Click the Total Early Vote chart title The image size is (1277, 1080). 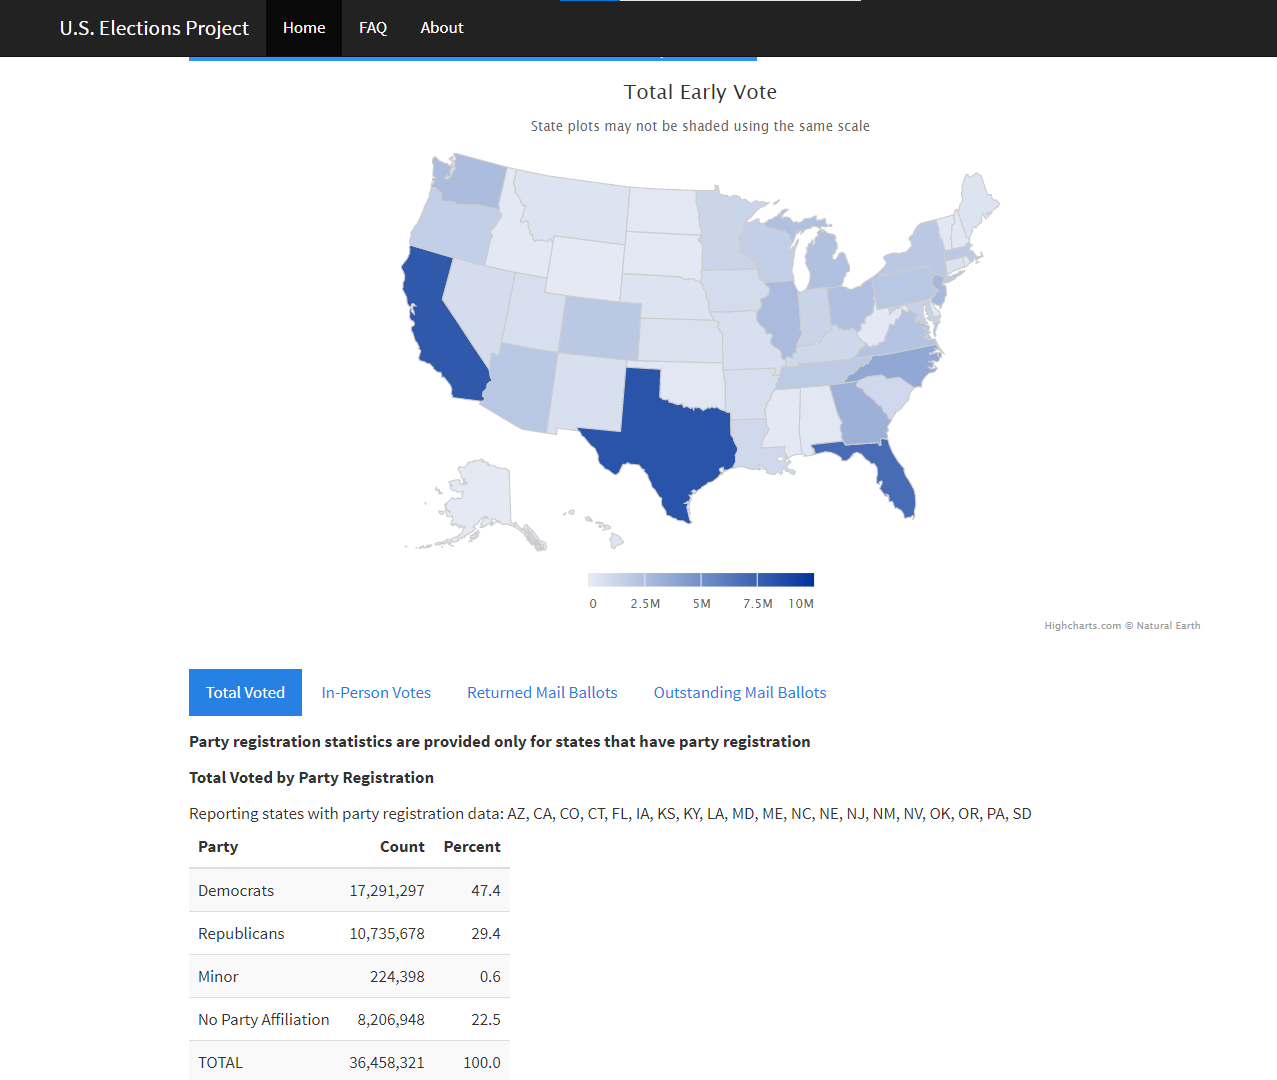tap(700, 92)
